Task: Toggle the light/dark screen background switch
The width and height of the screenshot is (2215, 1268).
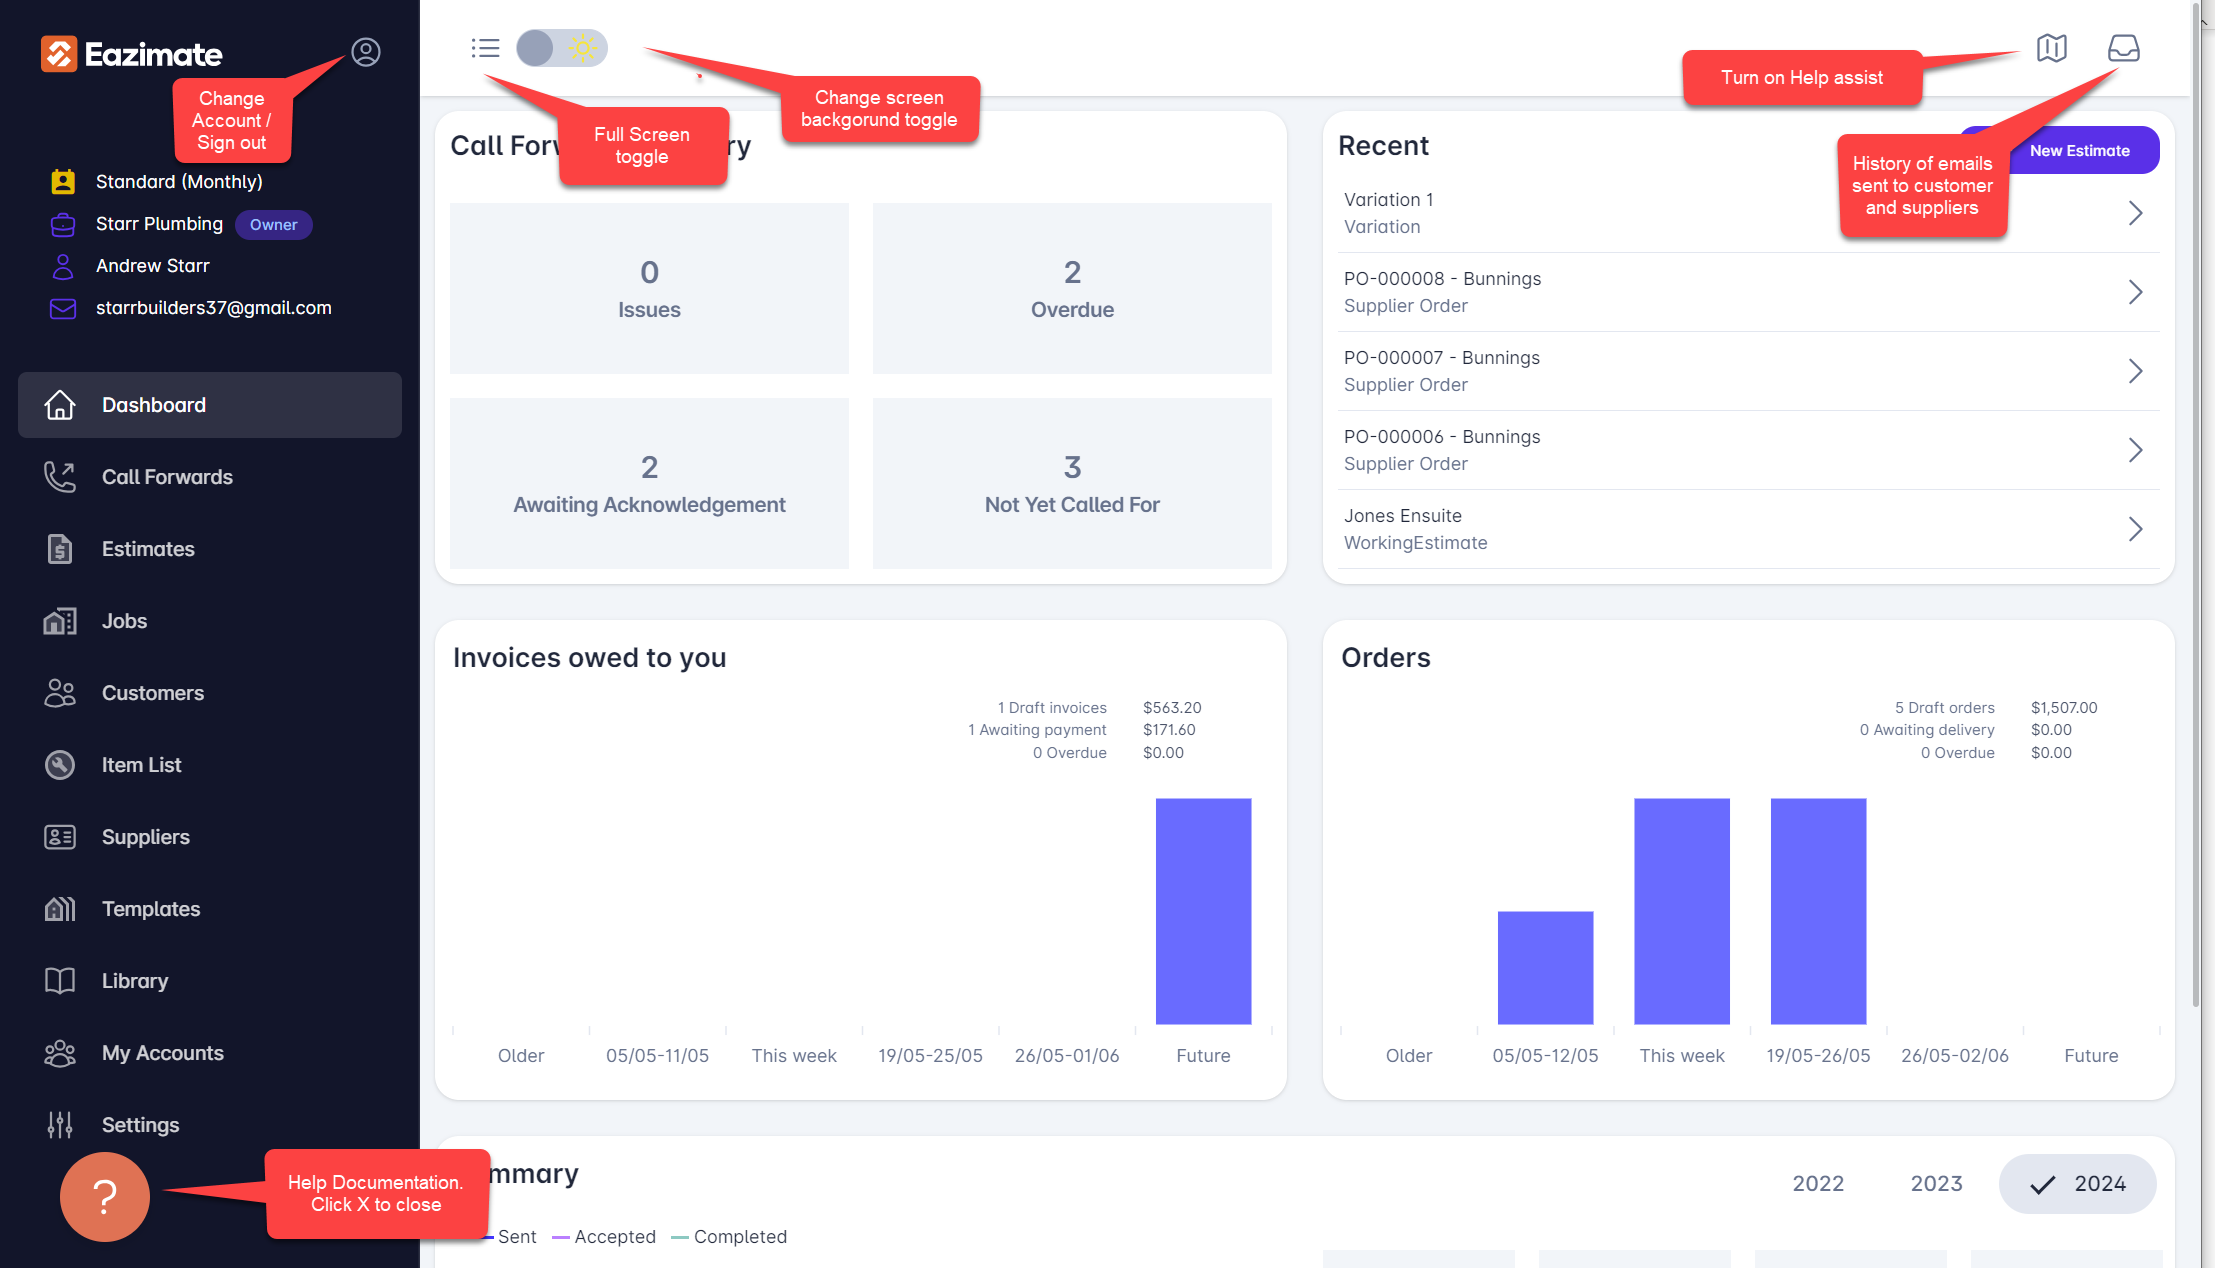Action: point(562,48)
